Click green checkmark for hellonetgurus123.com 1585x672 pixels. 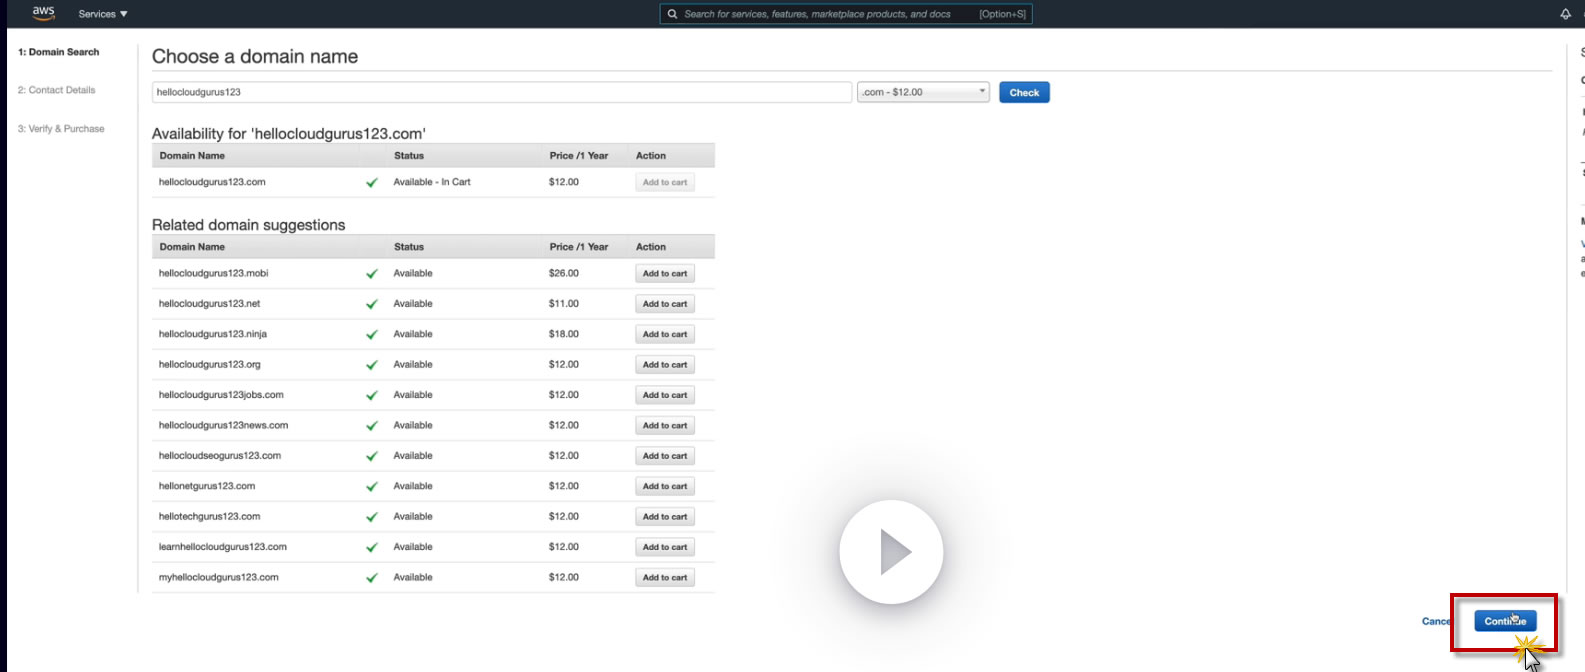(x=372, y=487)
